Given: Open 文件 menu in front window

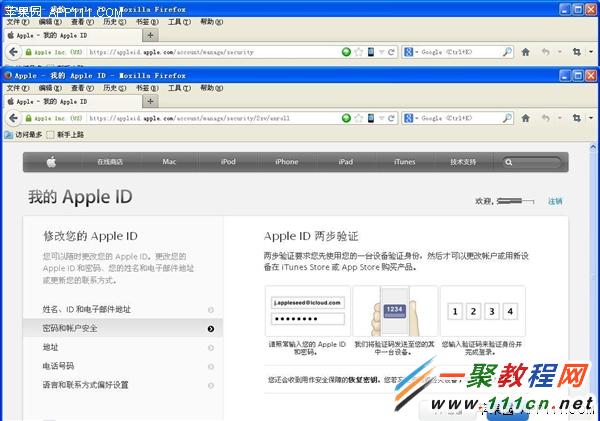Looking at the screenshot, I should (18, 88).
